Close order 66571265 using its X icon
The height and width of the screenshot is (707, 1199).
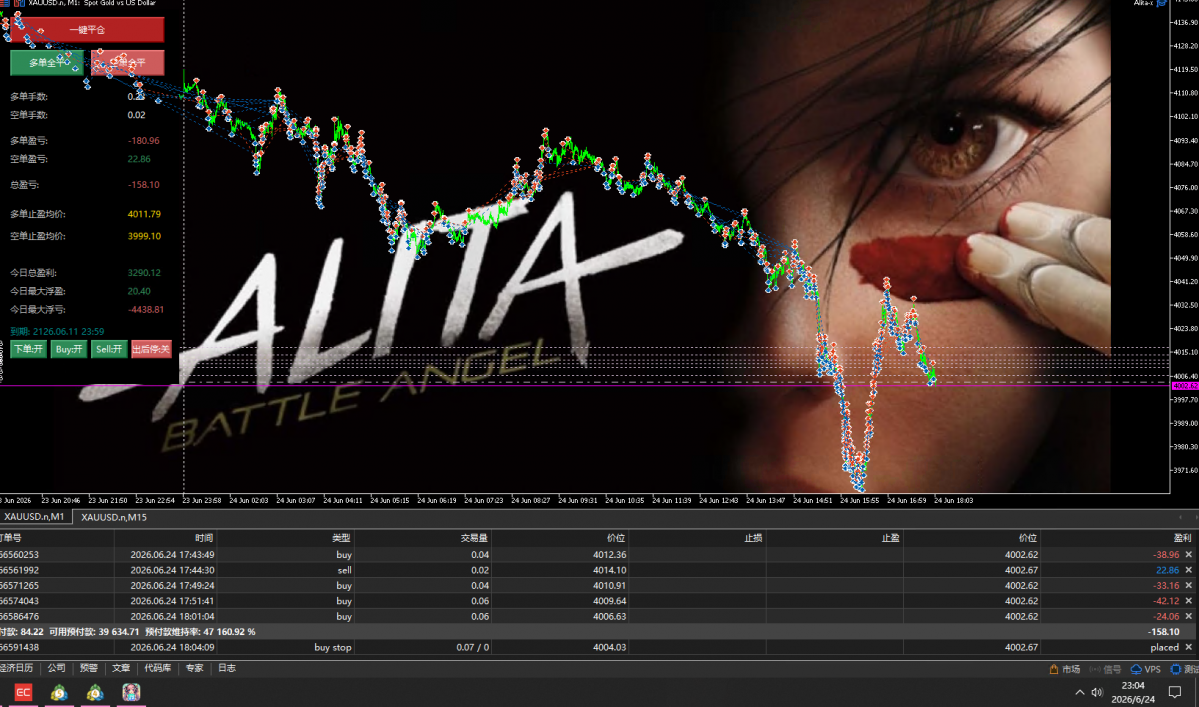pos(1188,585)
